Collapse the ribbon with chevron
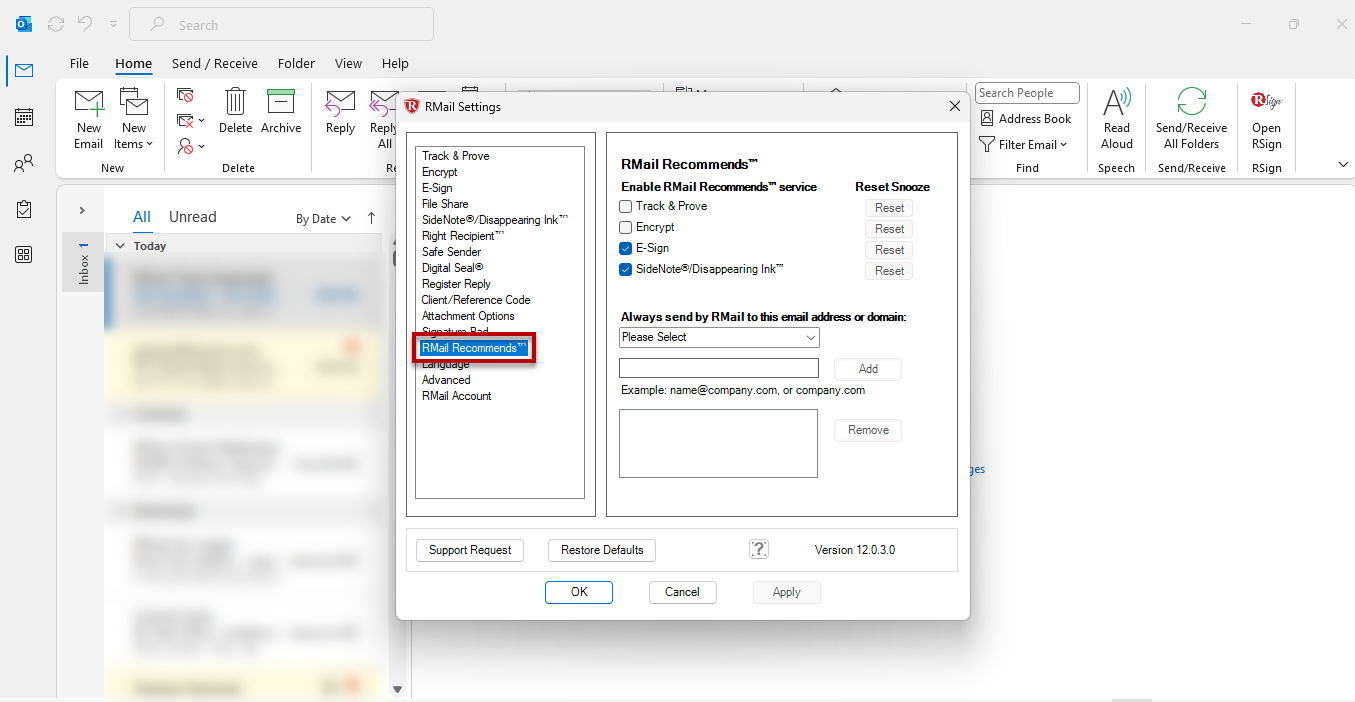Viewport: 1355px width, 702px height. (1342, 165)
